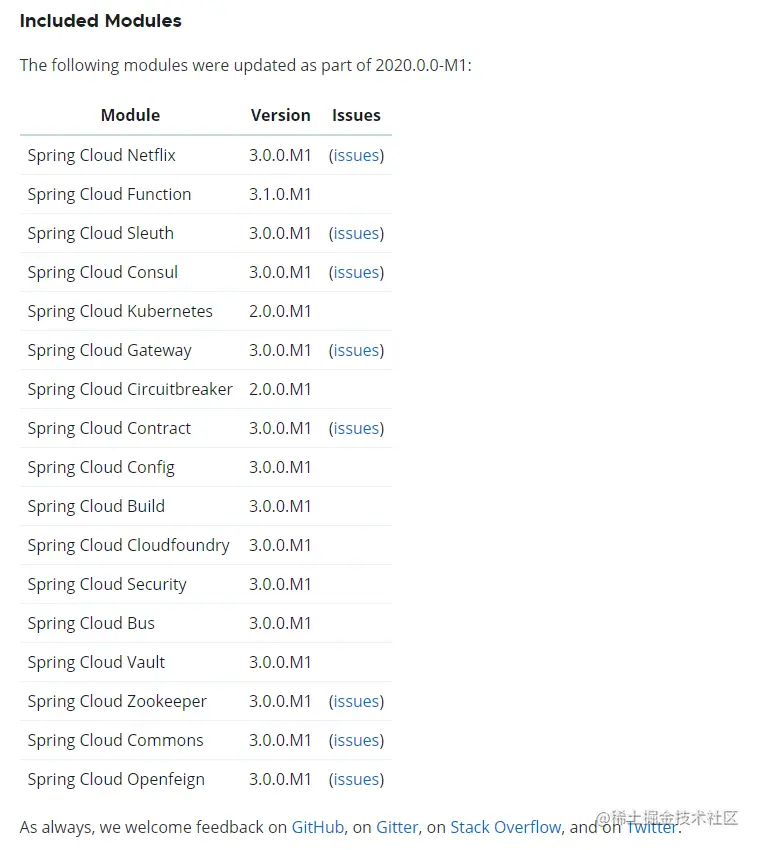Open the Spring Cloud Commons issues link

(356, 740)
